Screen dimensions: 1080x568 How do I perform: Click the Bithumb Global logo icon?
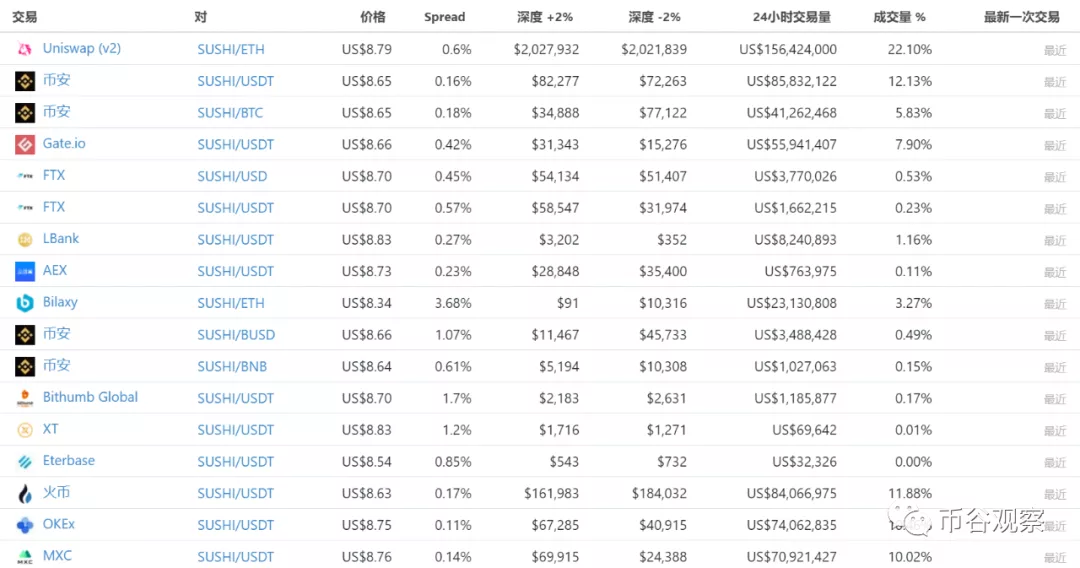[x=25, y=398]
